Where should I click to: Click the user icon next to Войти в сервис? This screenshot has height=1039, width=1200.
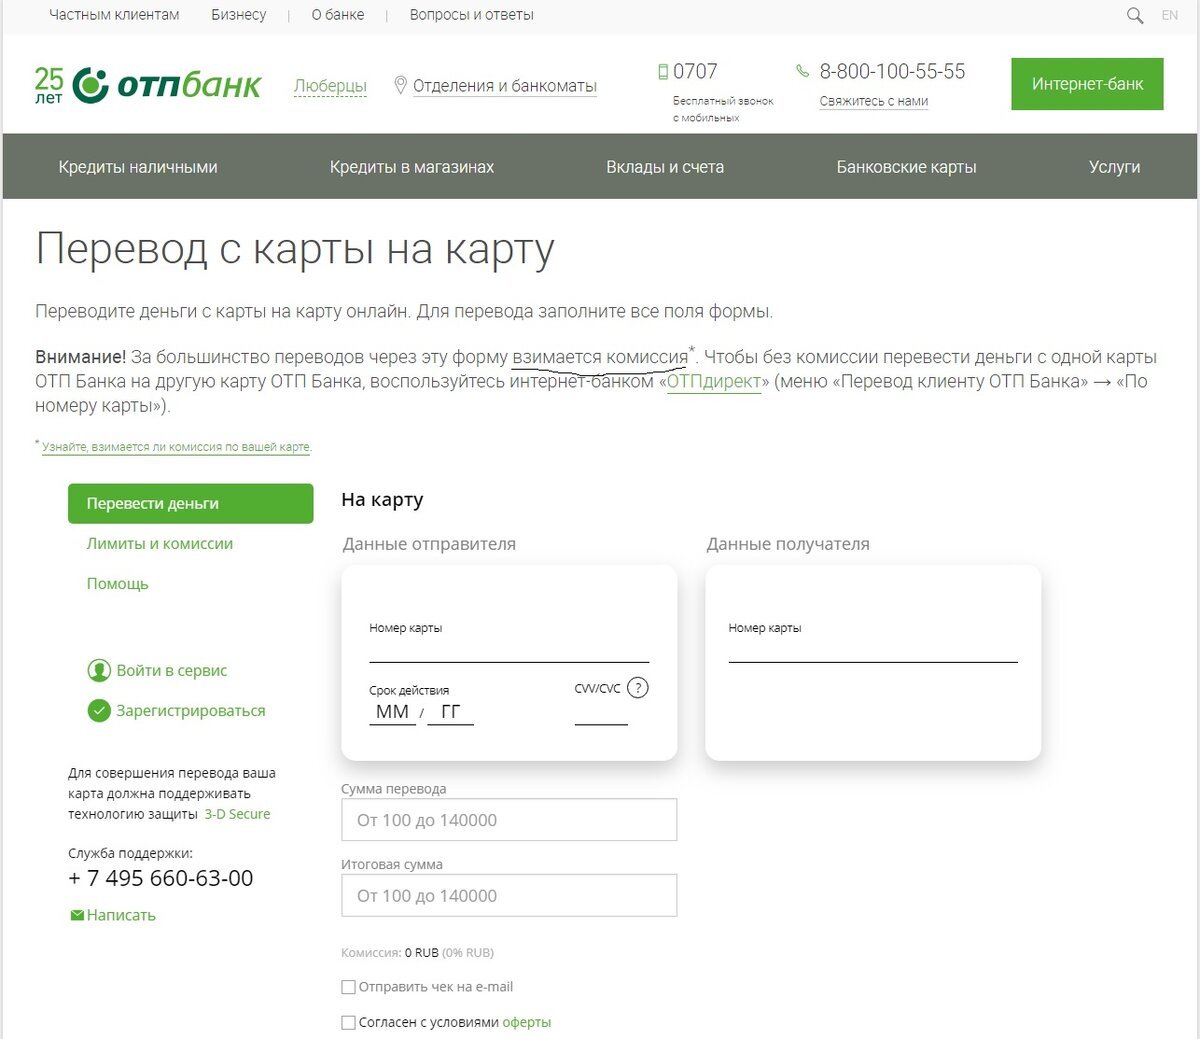point(99,670)
